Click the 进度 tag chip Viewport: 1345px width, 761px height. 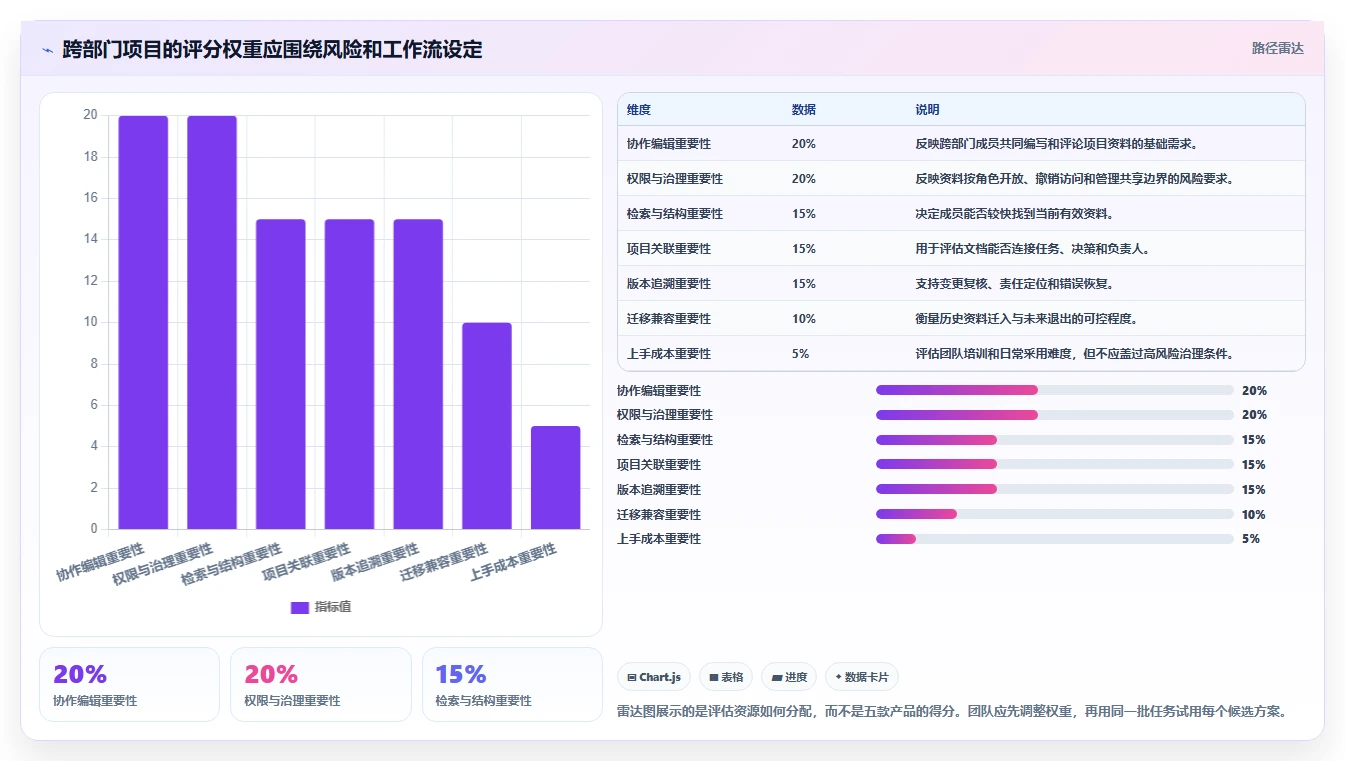(x=789, y=677)
